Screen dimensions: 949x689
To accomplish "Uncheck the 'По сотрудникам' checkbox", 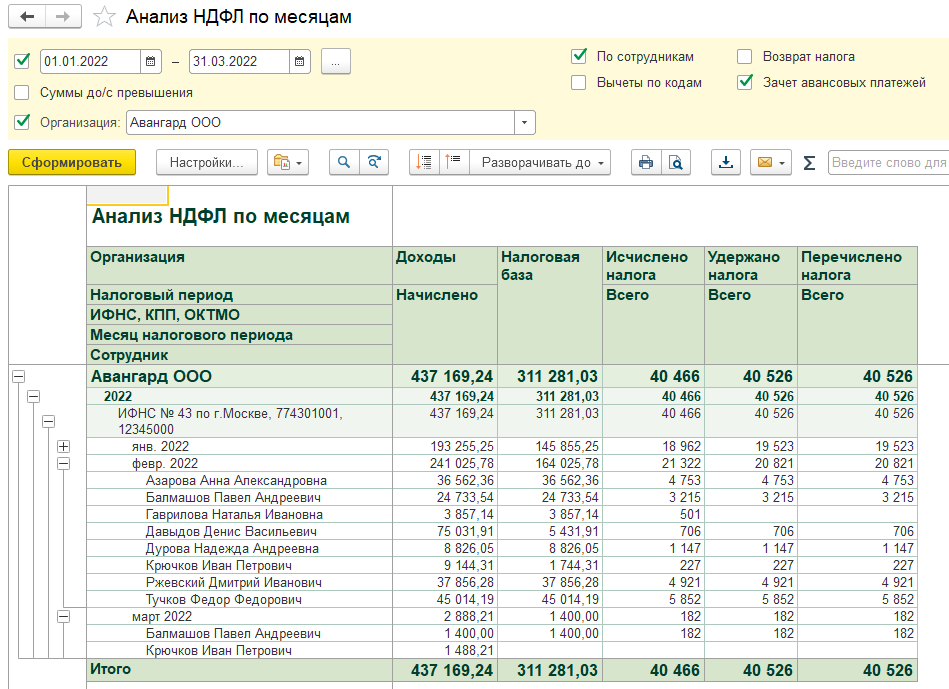I will point(578,57).
